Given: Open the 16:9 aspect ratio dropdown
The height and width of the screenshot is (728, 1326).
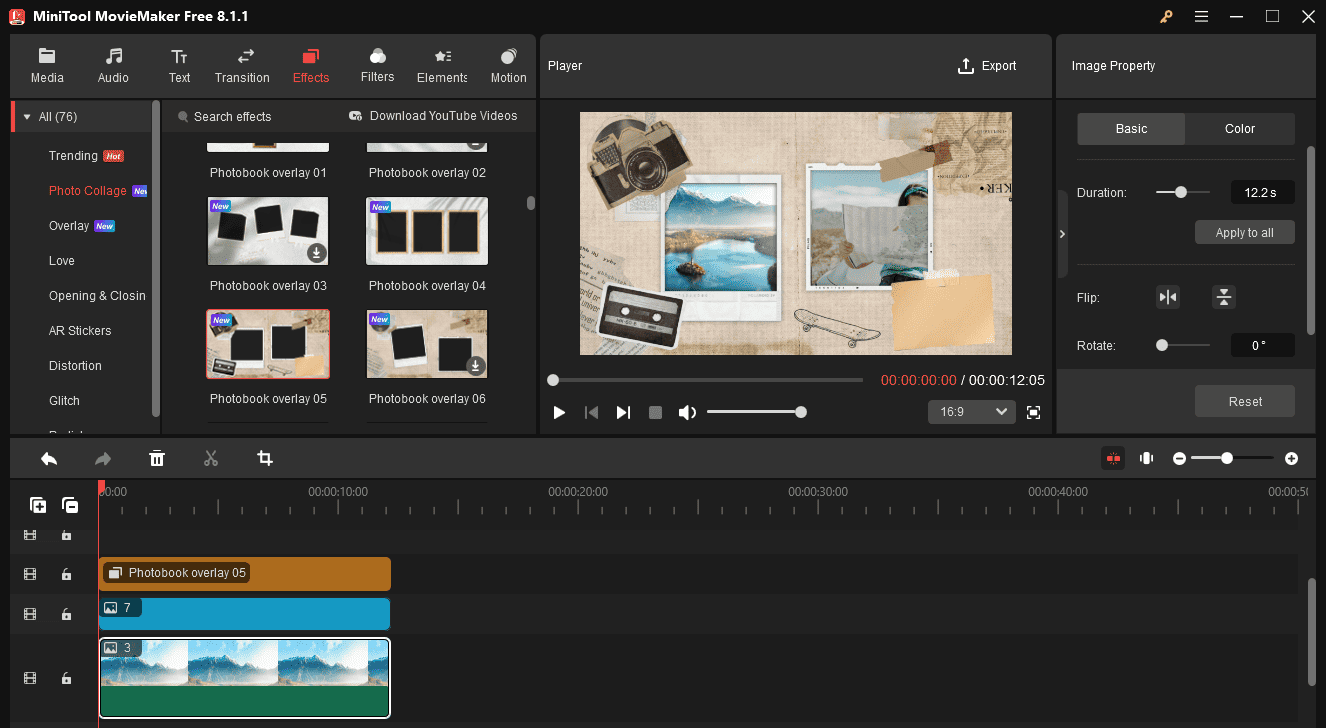Looking at the screenshot, I should [972, 412].
